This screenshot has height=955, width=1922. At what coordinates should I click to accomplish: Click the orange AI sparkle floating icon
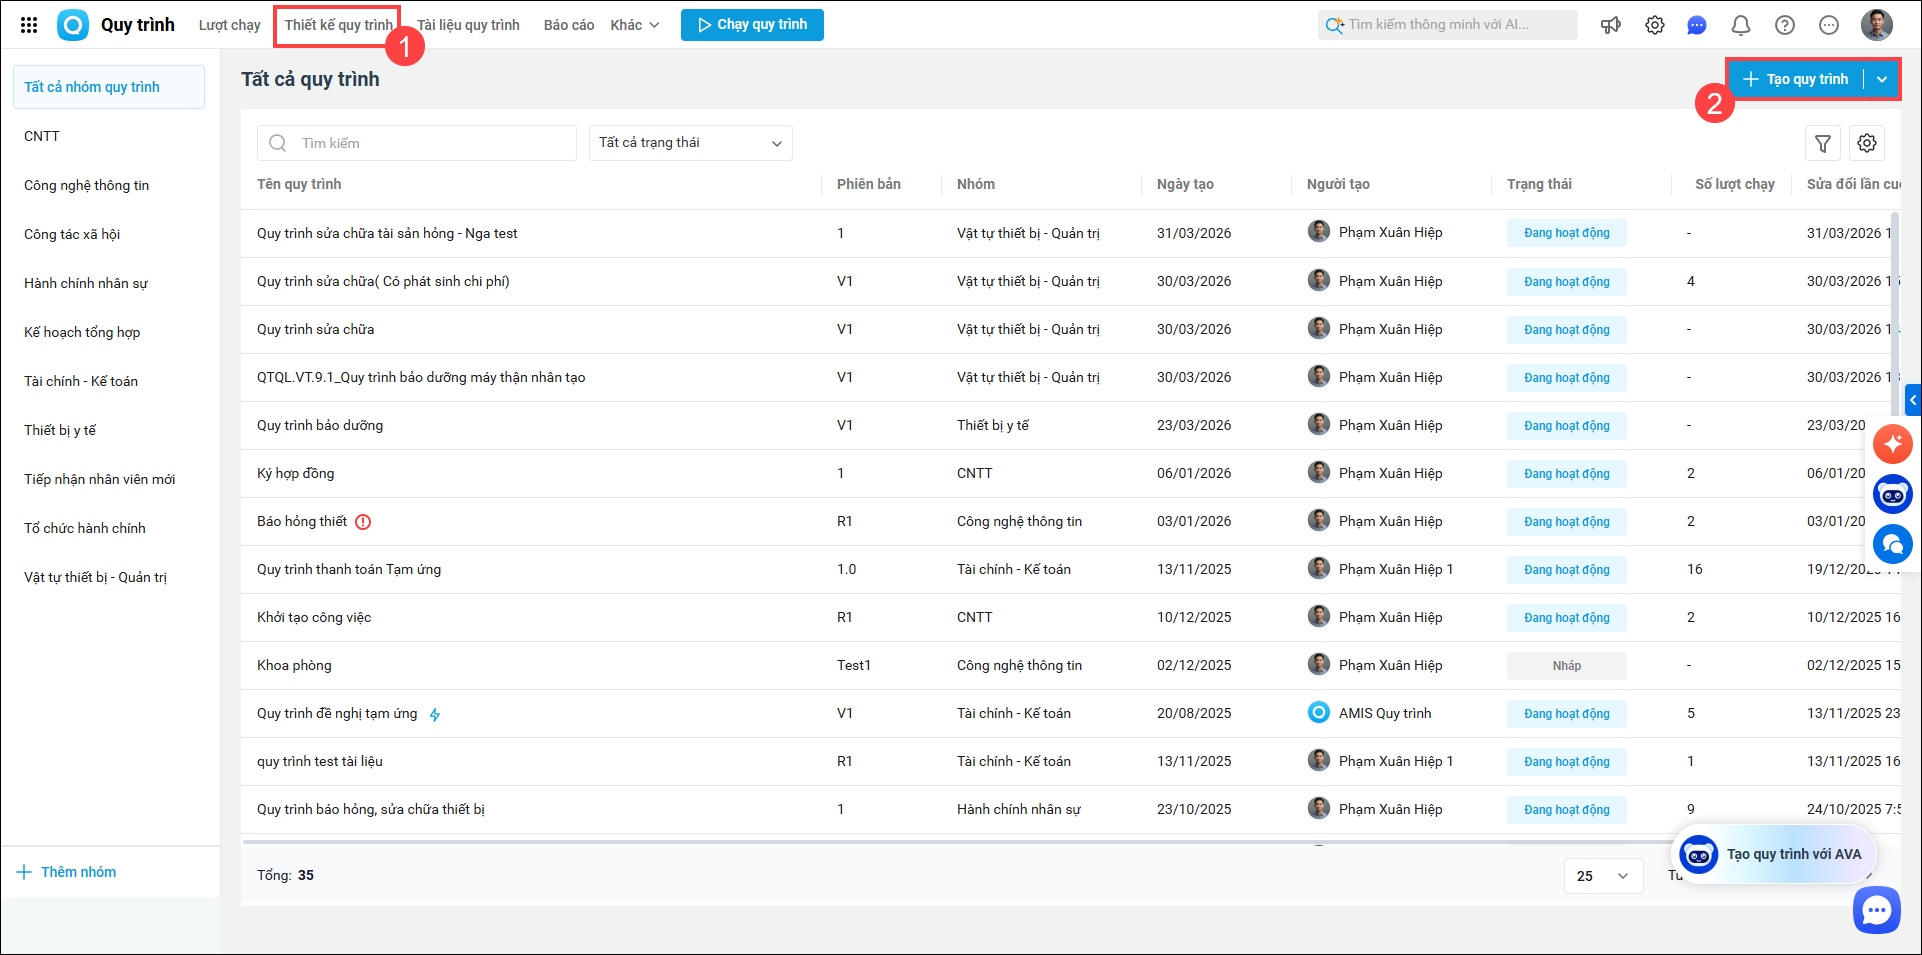coord(1893,444)
